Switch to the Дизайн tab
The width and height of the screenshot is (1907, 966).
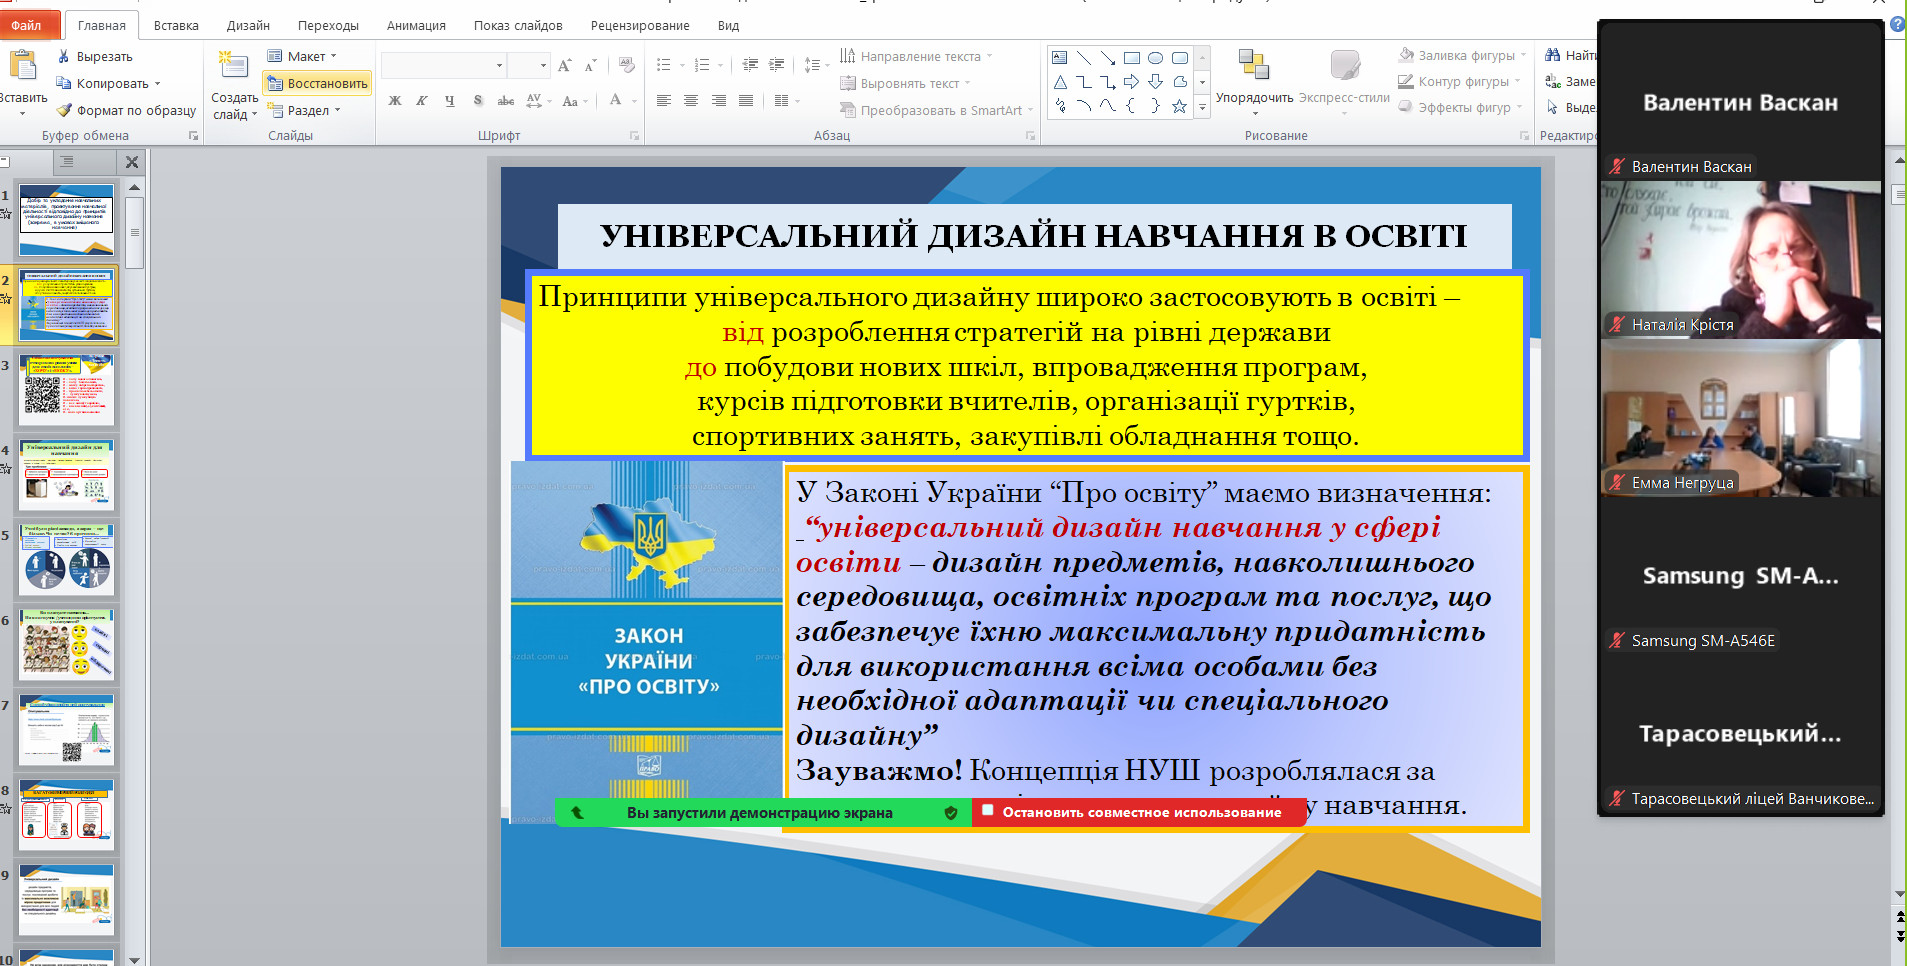tap(248, 25)
